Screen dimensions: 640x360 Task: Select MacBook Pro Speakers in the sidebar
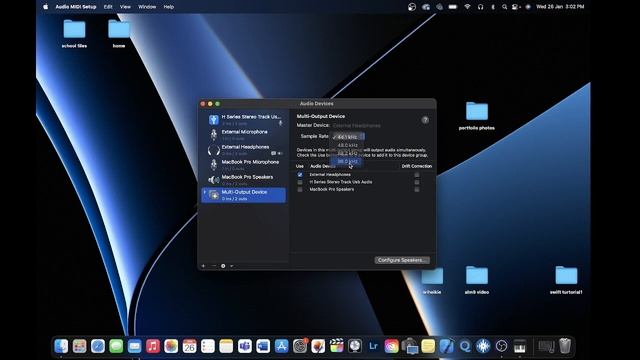[x=244, y=180]
